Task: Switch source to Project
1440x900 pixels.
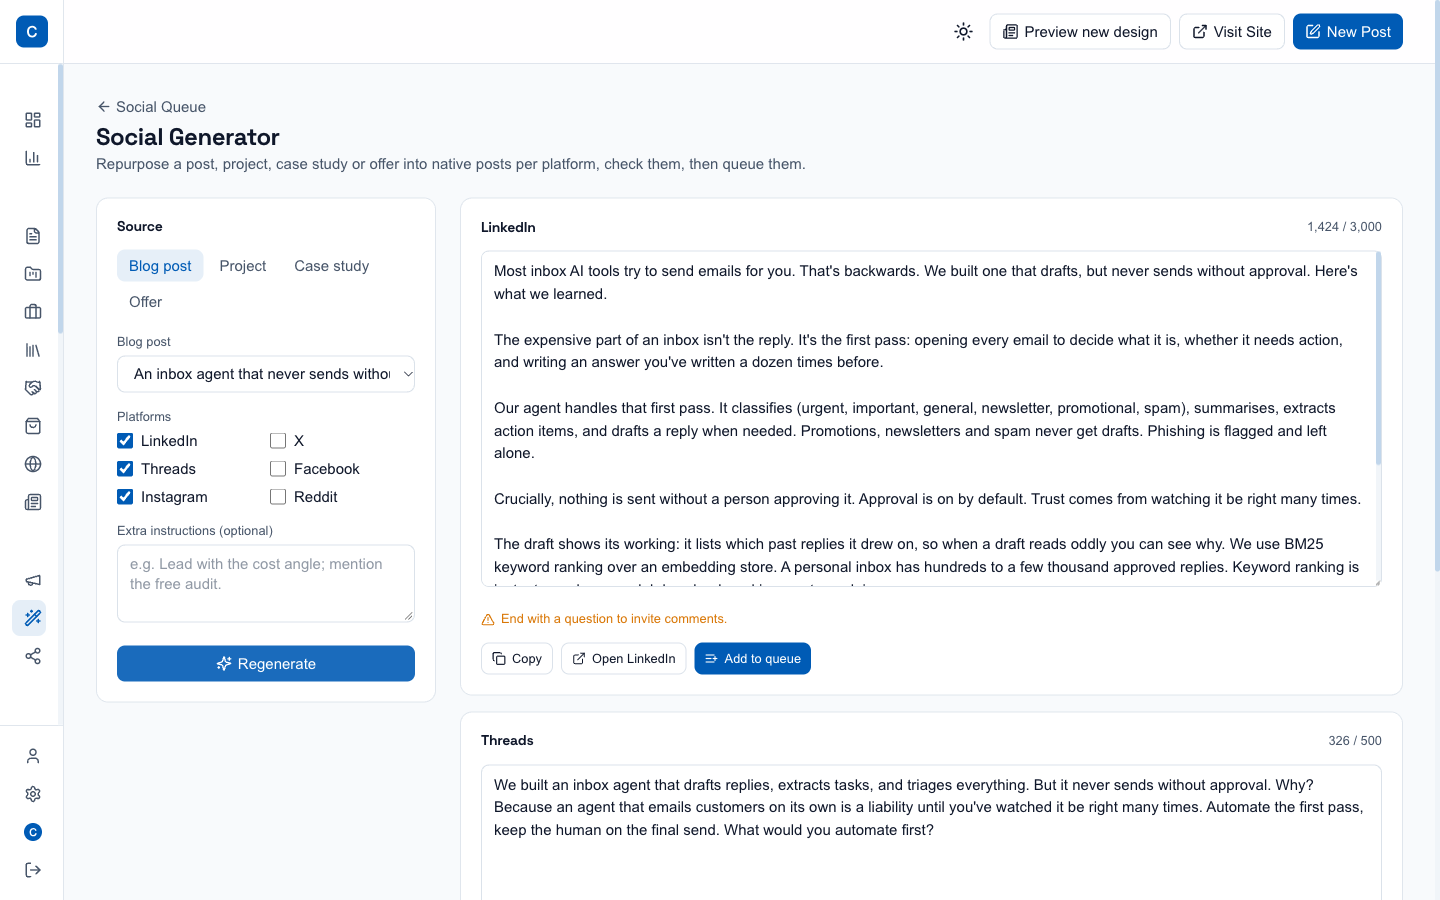Action: coord(243,266)
